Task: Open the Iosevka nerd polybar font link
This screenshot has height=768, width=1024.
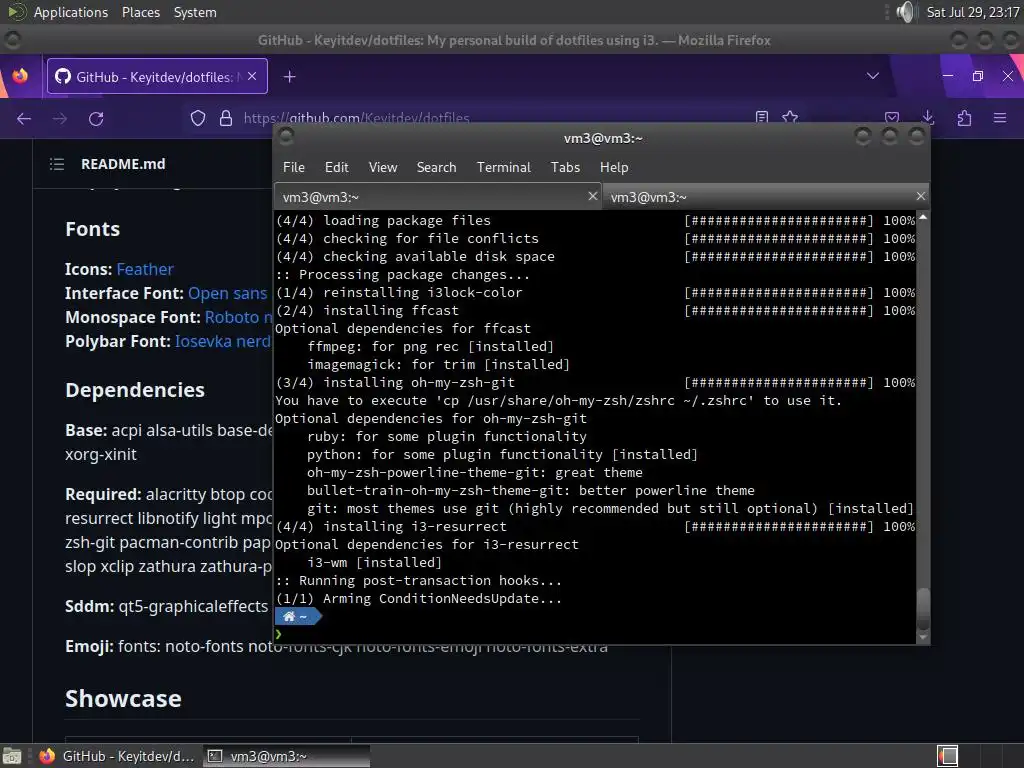Action: click(x=223, y=342)
